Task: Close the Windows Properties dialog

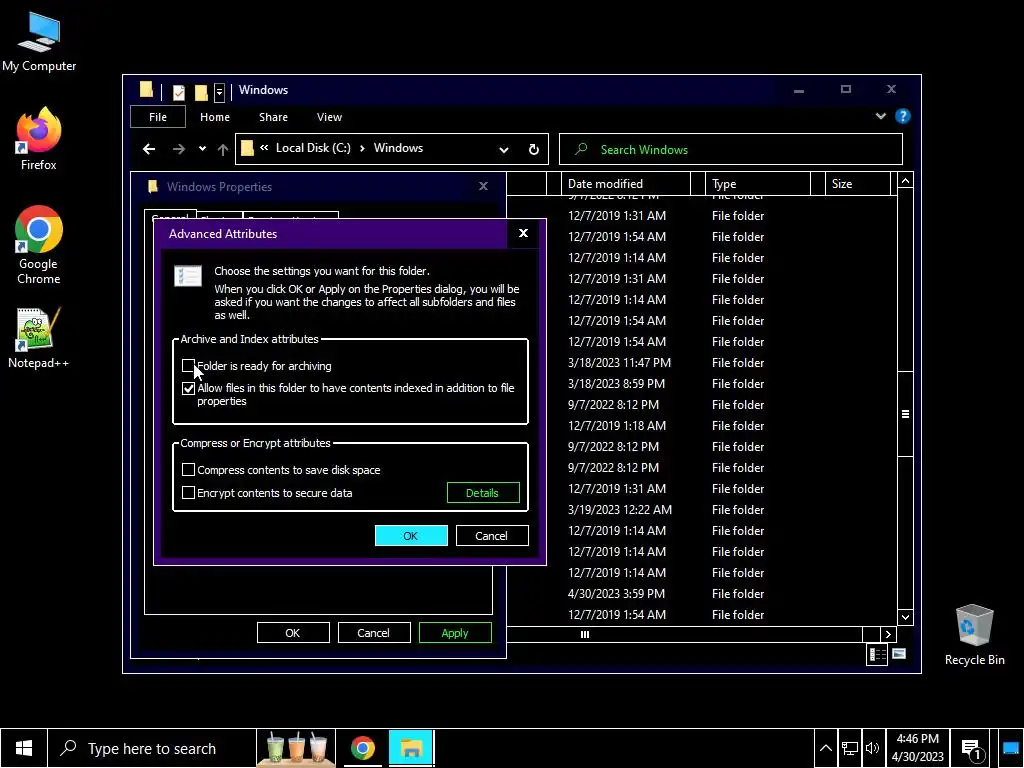Action: pos(483,186)
